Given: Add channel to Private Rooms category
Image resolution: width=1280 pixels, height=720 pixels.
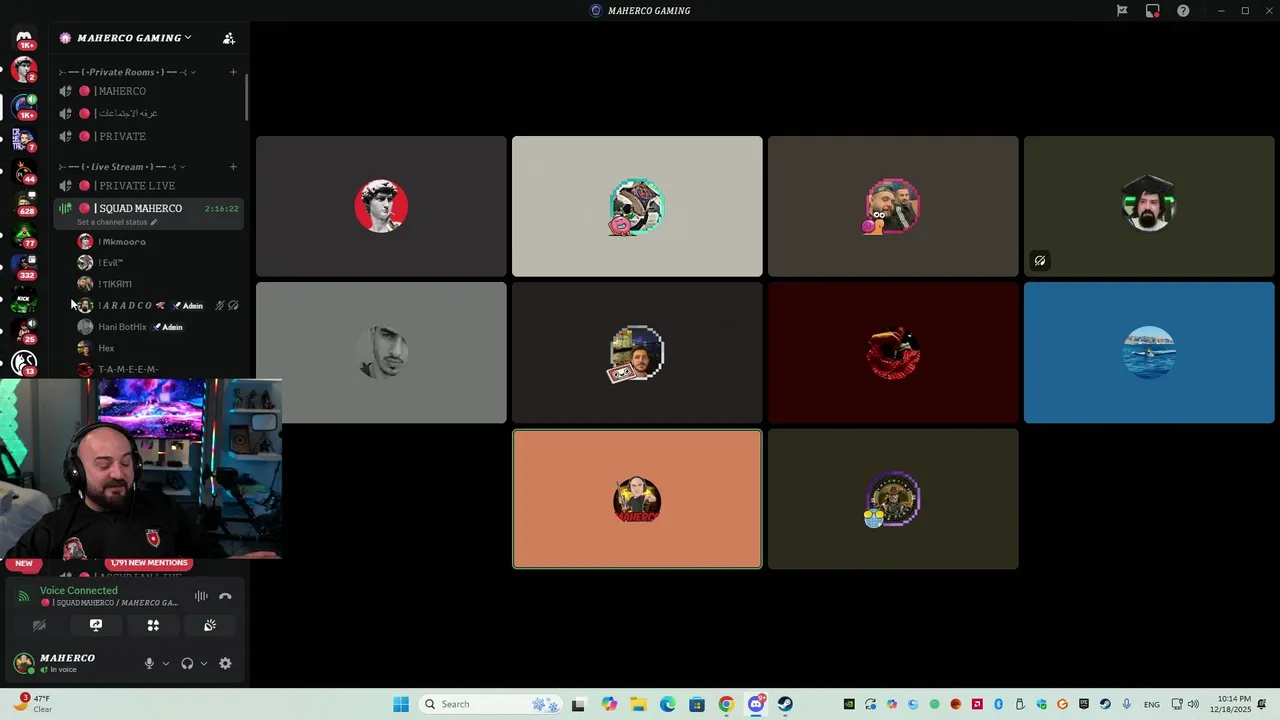Looking at the screenshot, I should [233, 72].
